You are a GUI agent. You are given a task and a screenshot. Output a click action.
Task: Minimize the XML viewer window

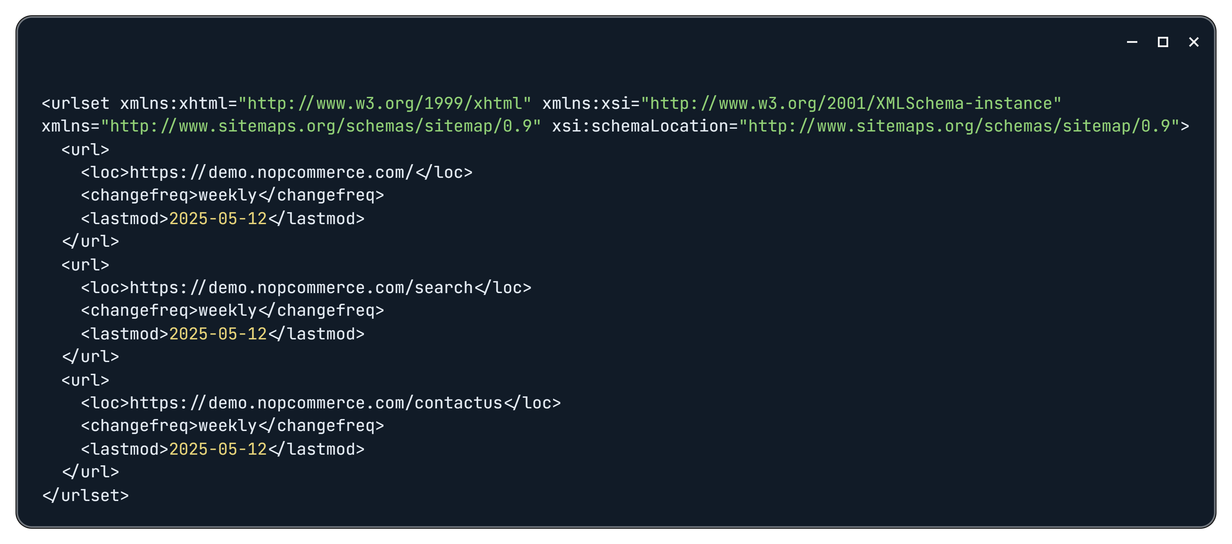click(x=1132, y=42)
